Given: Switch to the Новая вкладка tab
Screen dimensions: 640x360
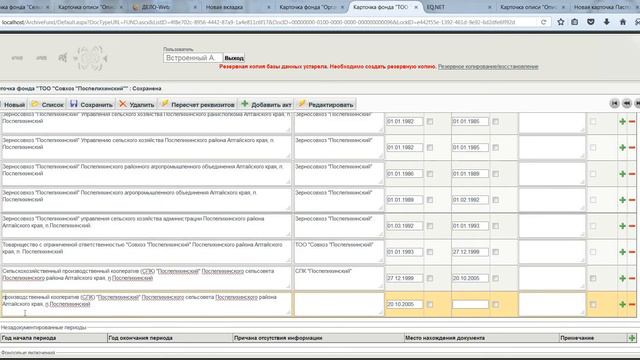Looking at the screenshot, I should click(237, 7).
